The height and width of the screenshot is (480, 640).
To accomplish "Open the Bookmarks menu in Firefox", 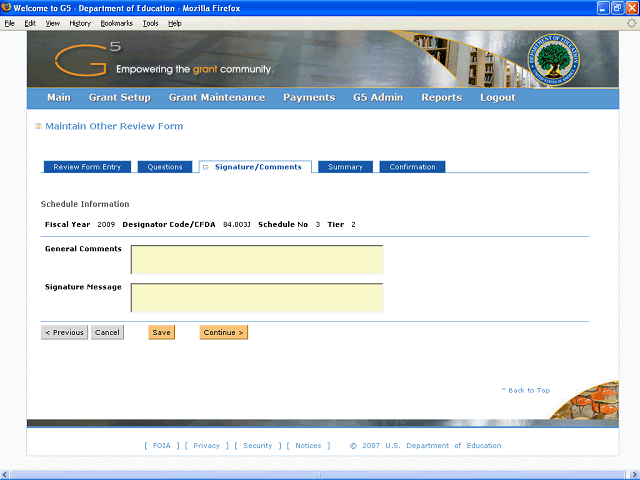I will [x=117, y=23].
